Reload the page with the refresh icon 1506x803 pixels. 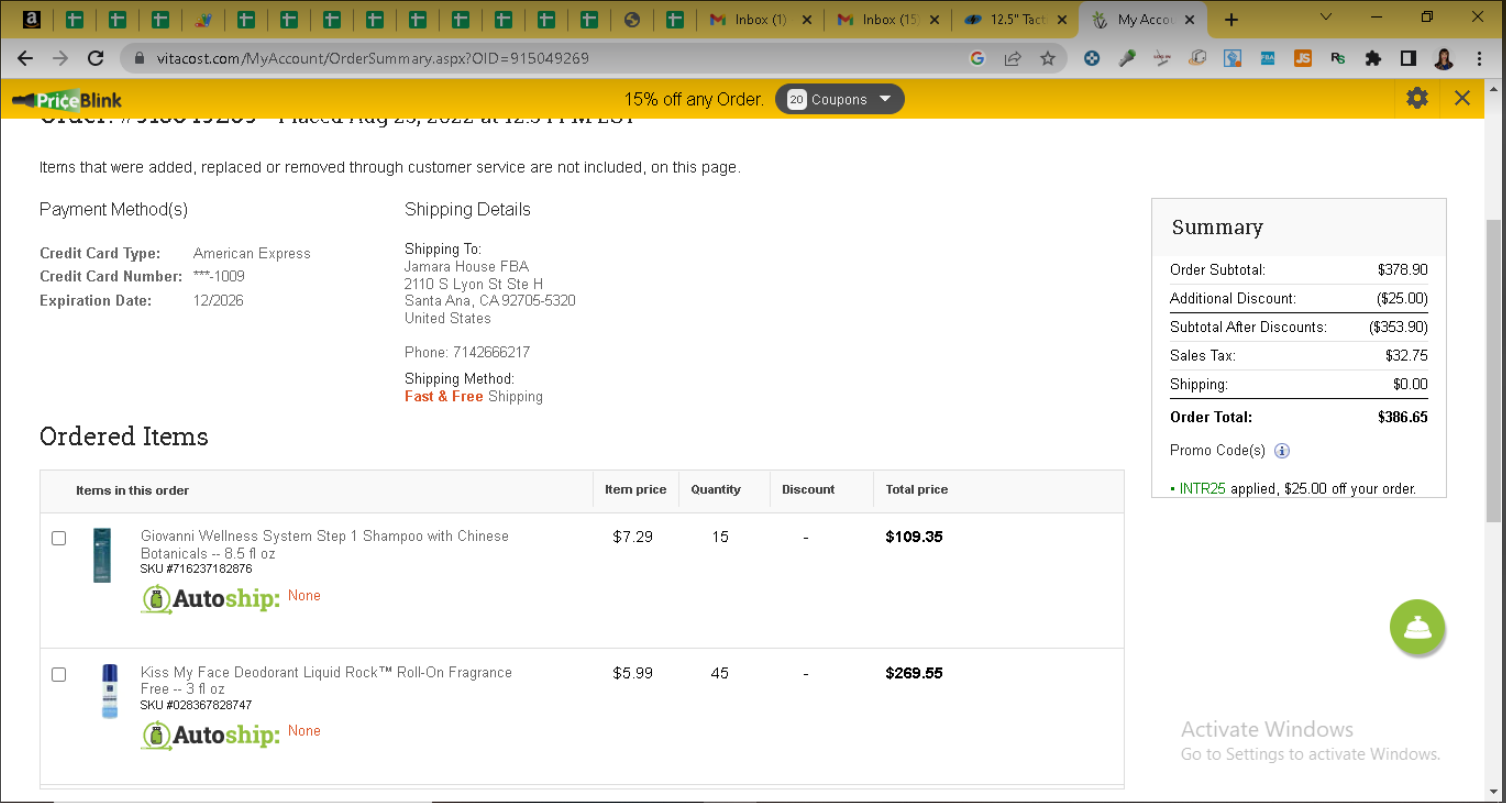pos(96,59)
